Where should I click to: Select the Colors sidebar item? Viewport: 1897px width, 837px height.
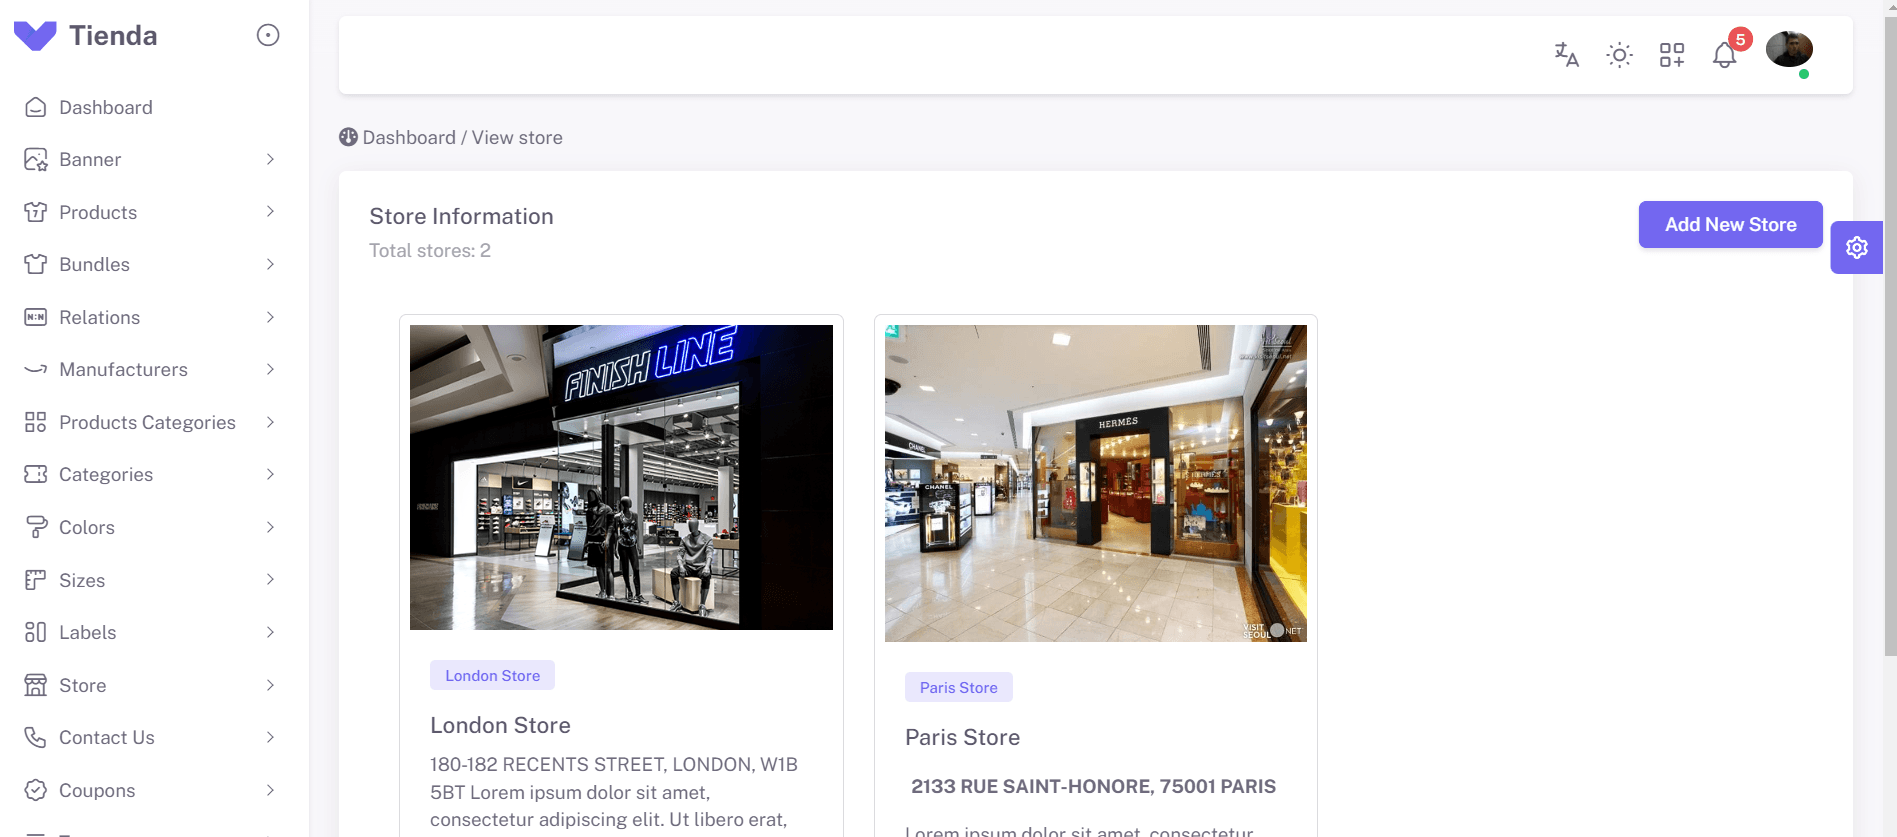click(x=87, y=528)
